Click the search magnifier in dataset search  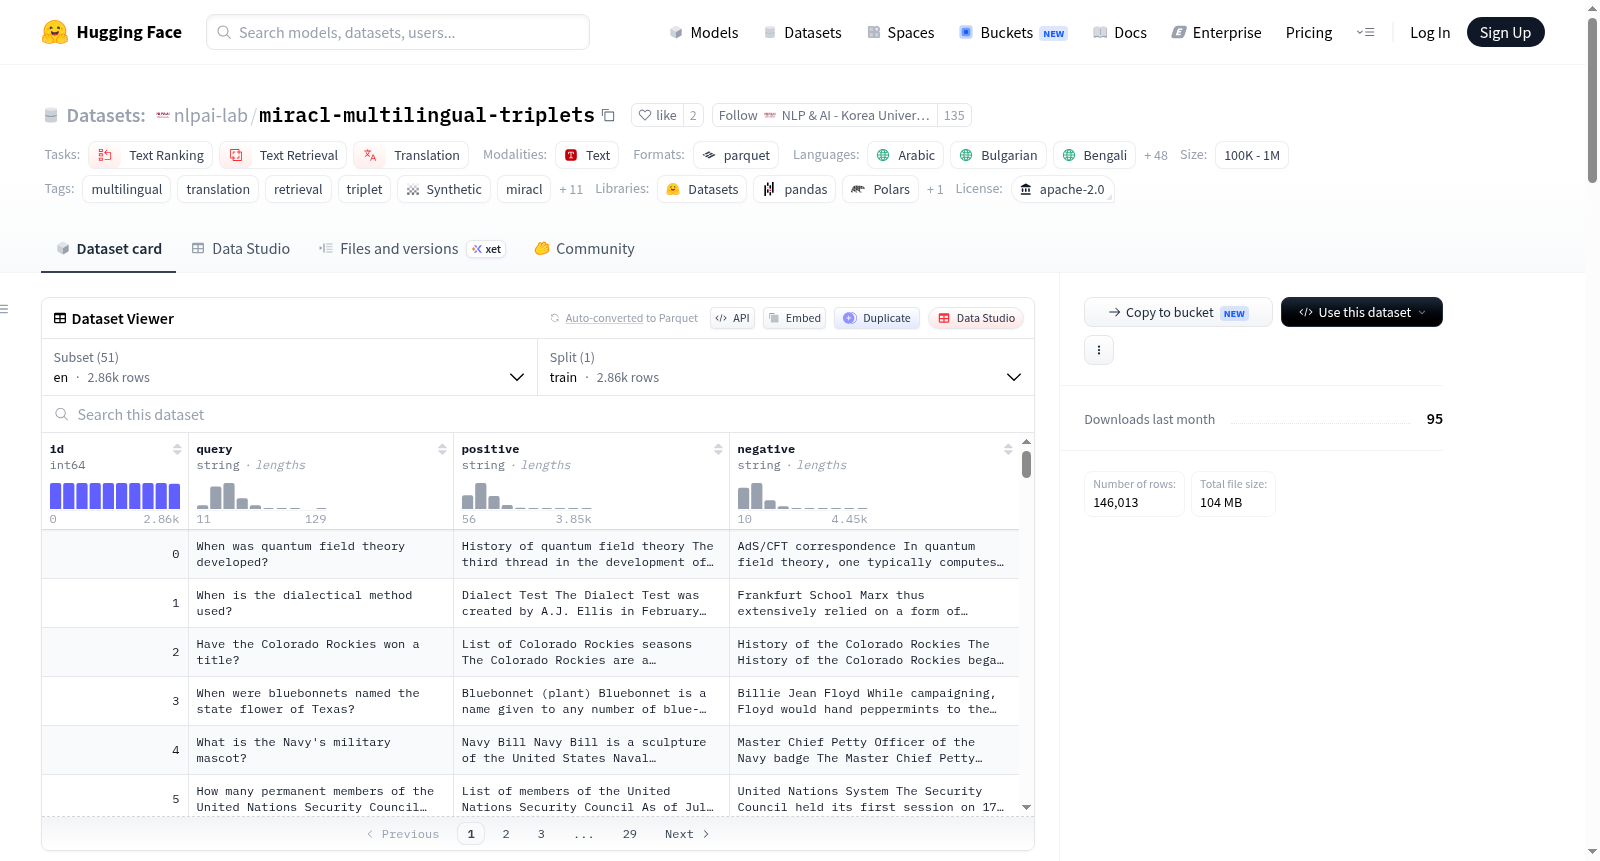[62, 415]
